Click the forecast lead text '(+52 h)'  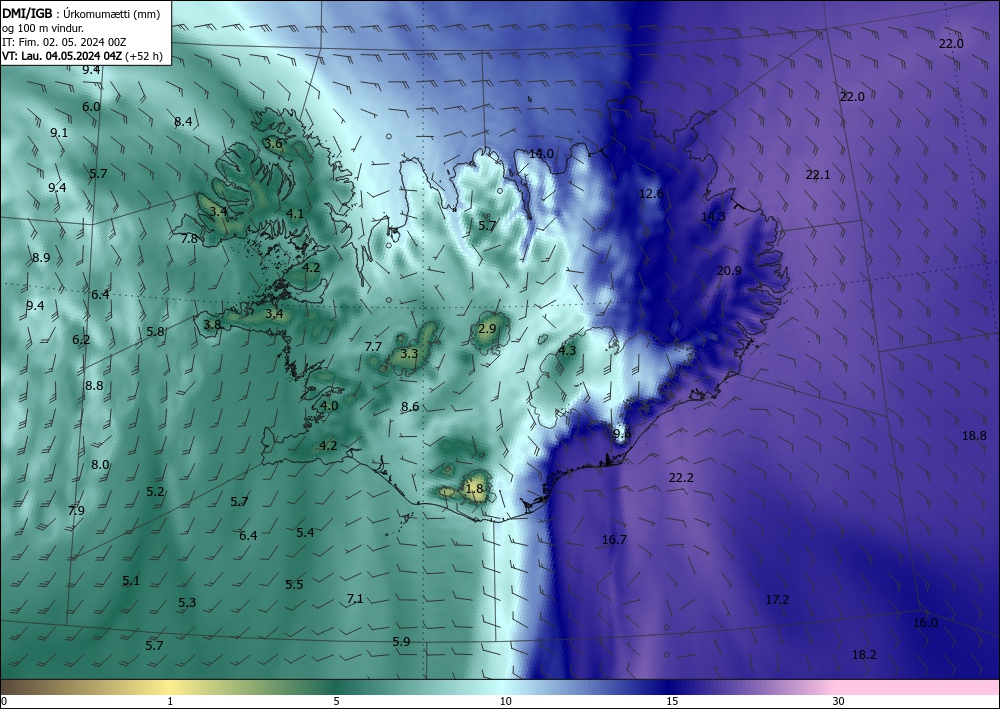point(143,56)
